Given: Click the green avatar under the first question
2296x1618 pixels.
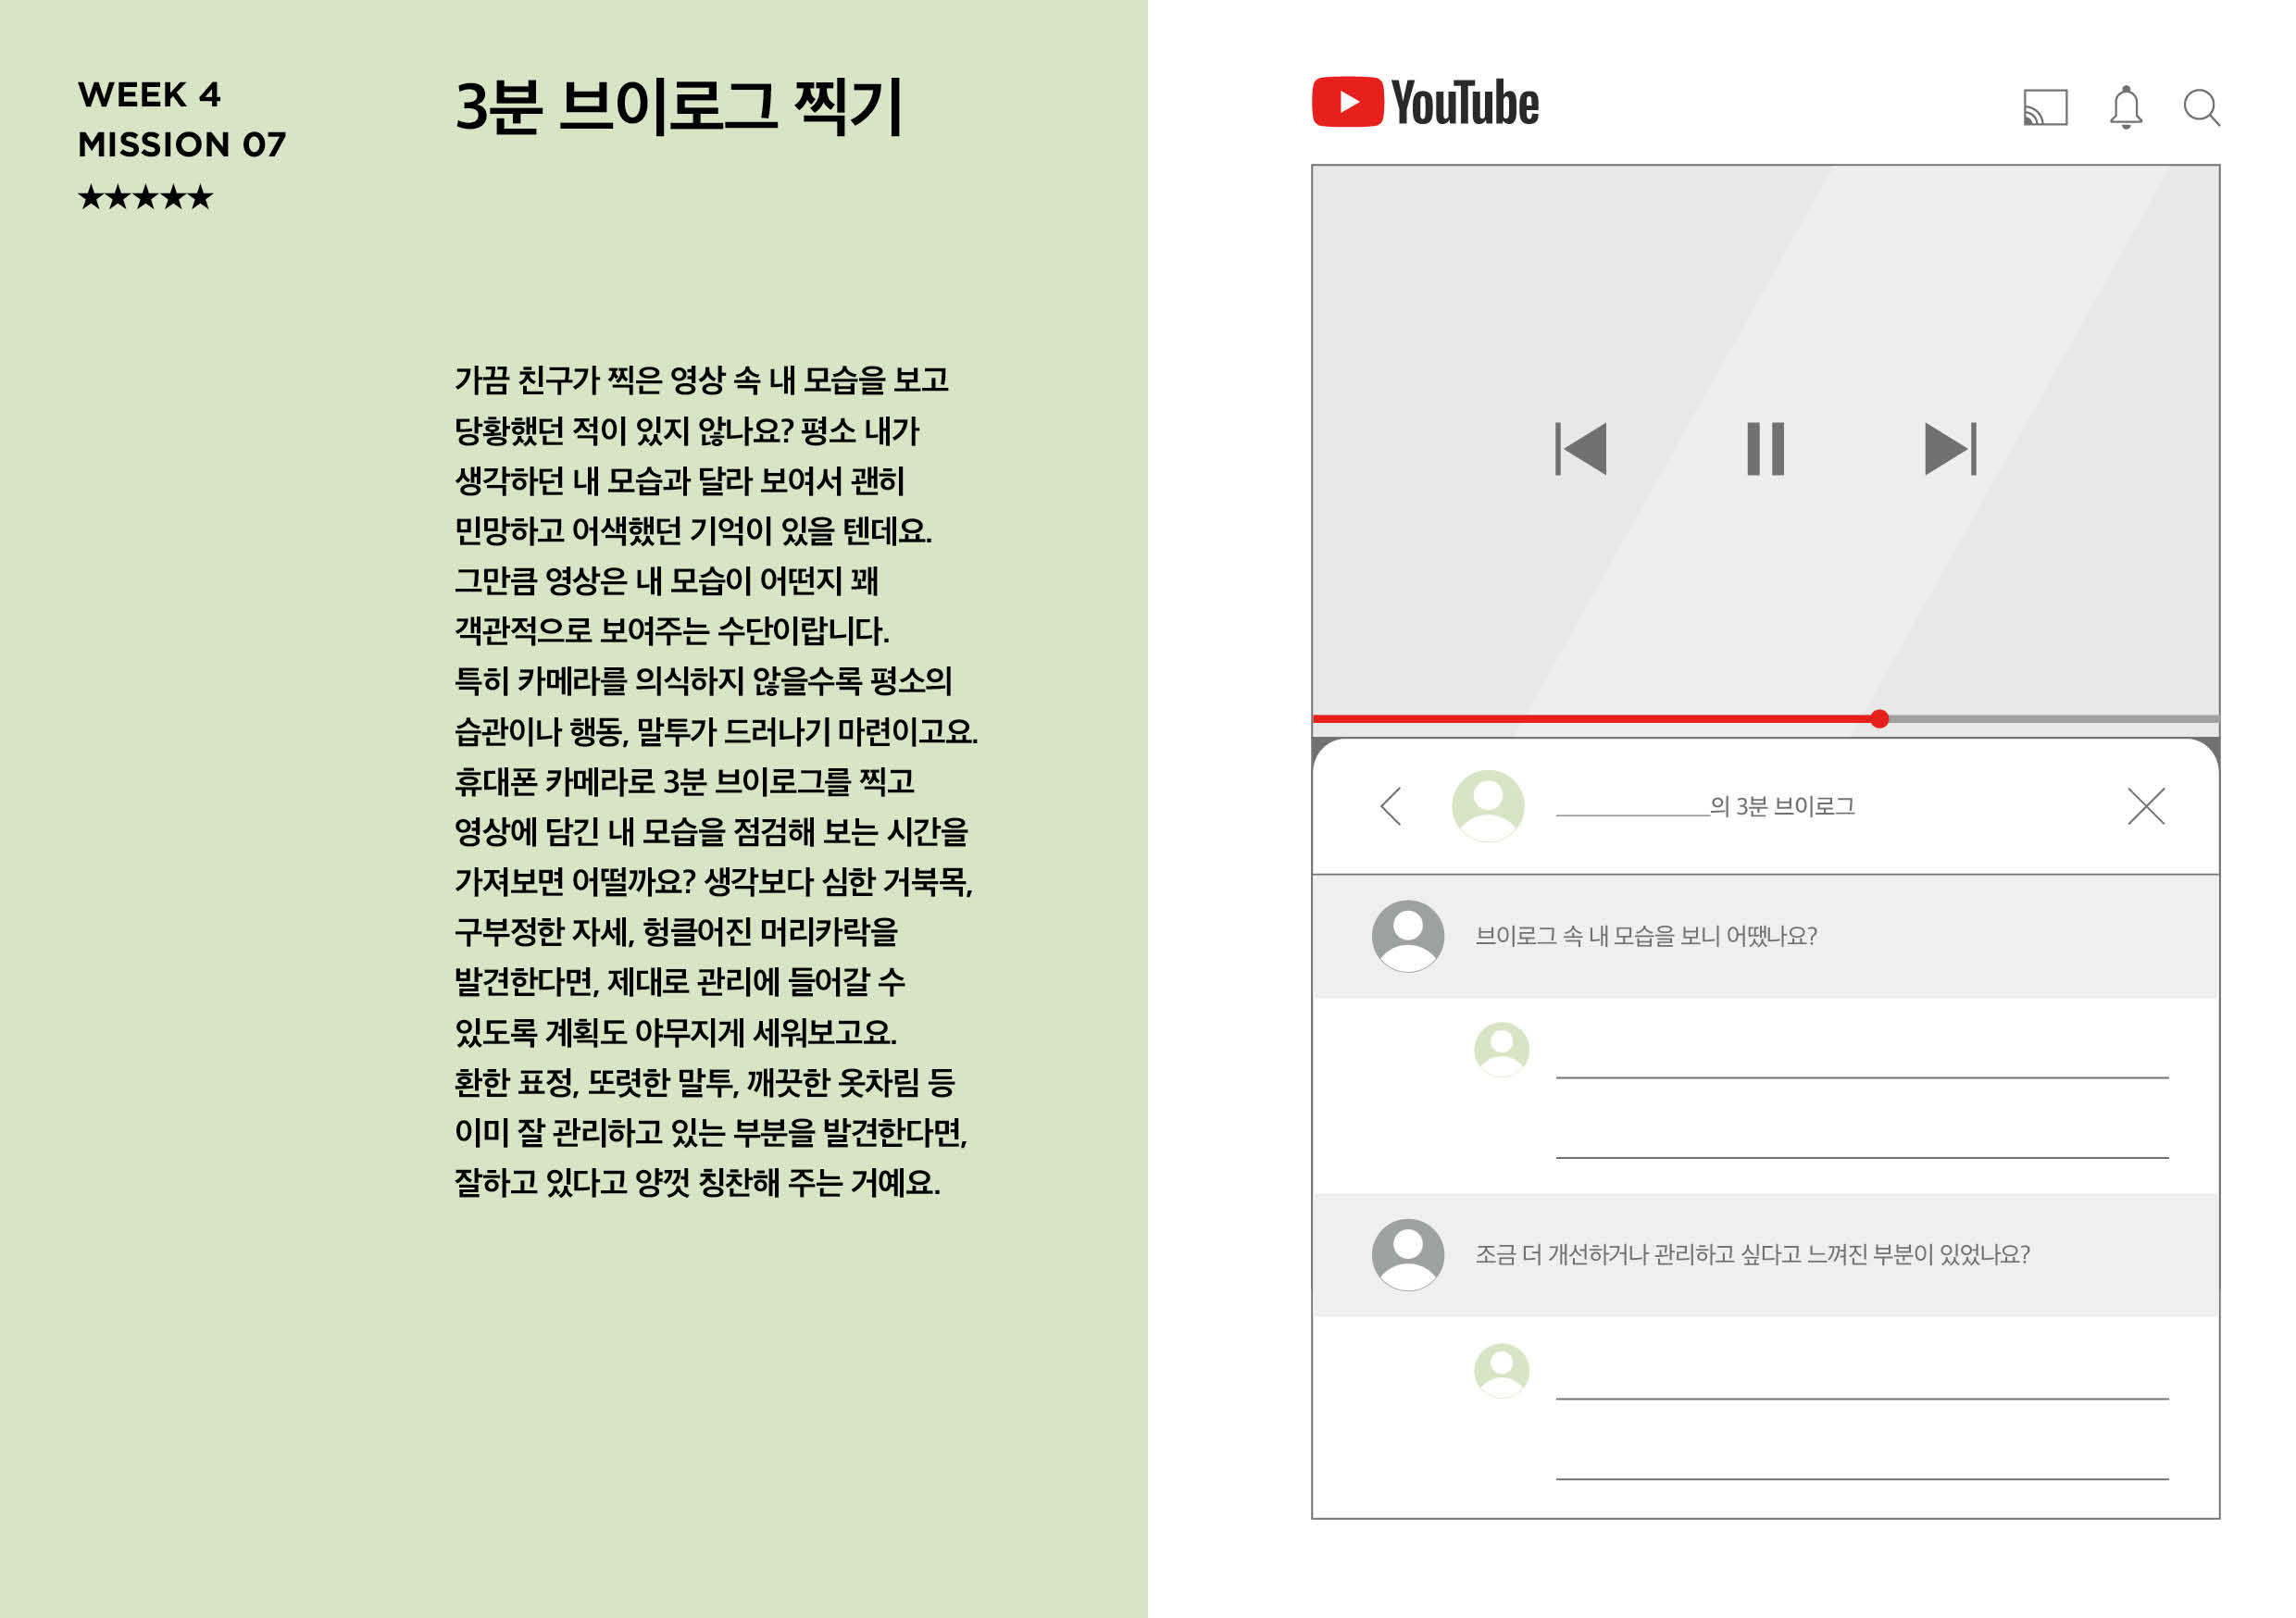Looking at the screenshot, I should (1501, 1049).
